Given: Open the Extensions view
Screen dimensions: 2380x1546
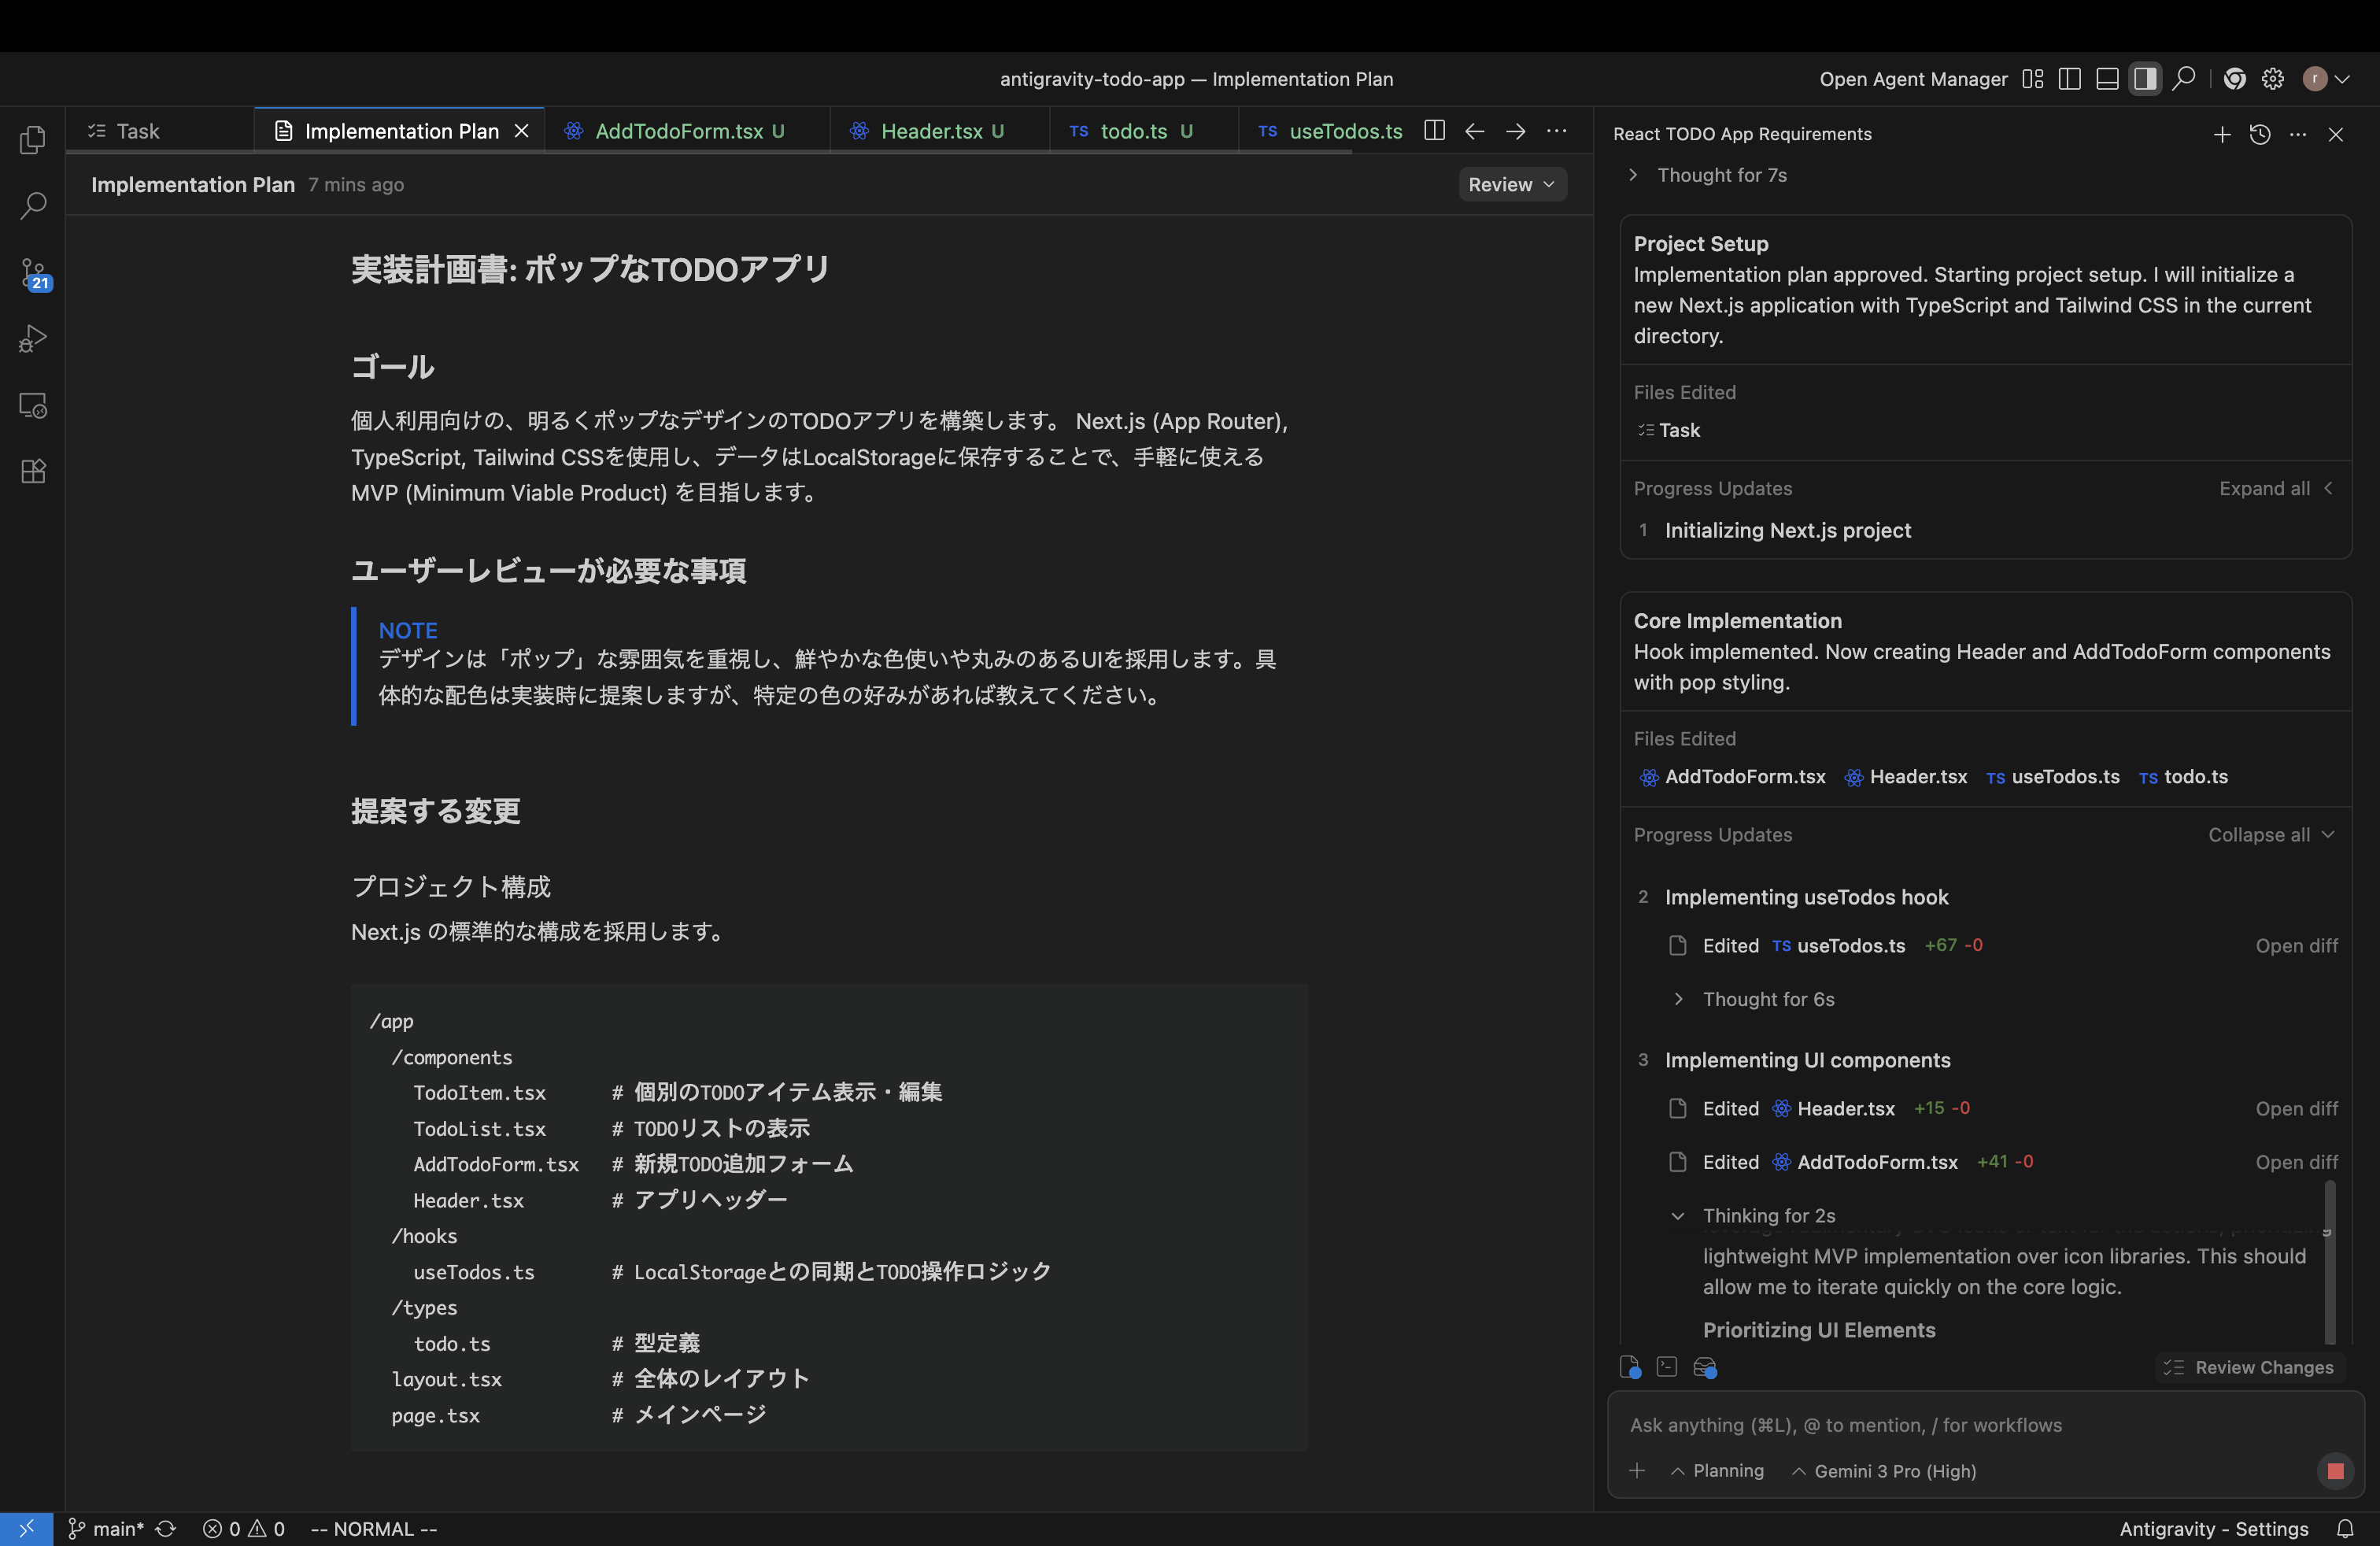Looking at the screenshot, I should click(33, 471).
